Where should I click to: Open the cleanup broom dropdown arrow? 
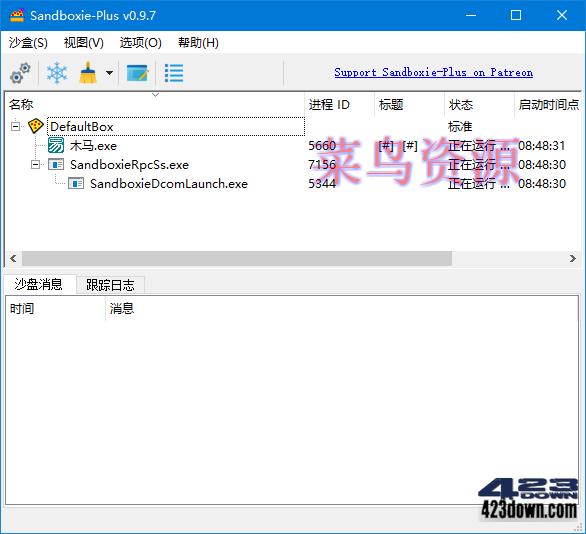110,73
